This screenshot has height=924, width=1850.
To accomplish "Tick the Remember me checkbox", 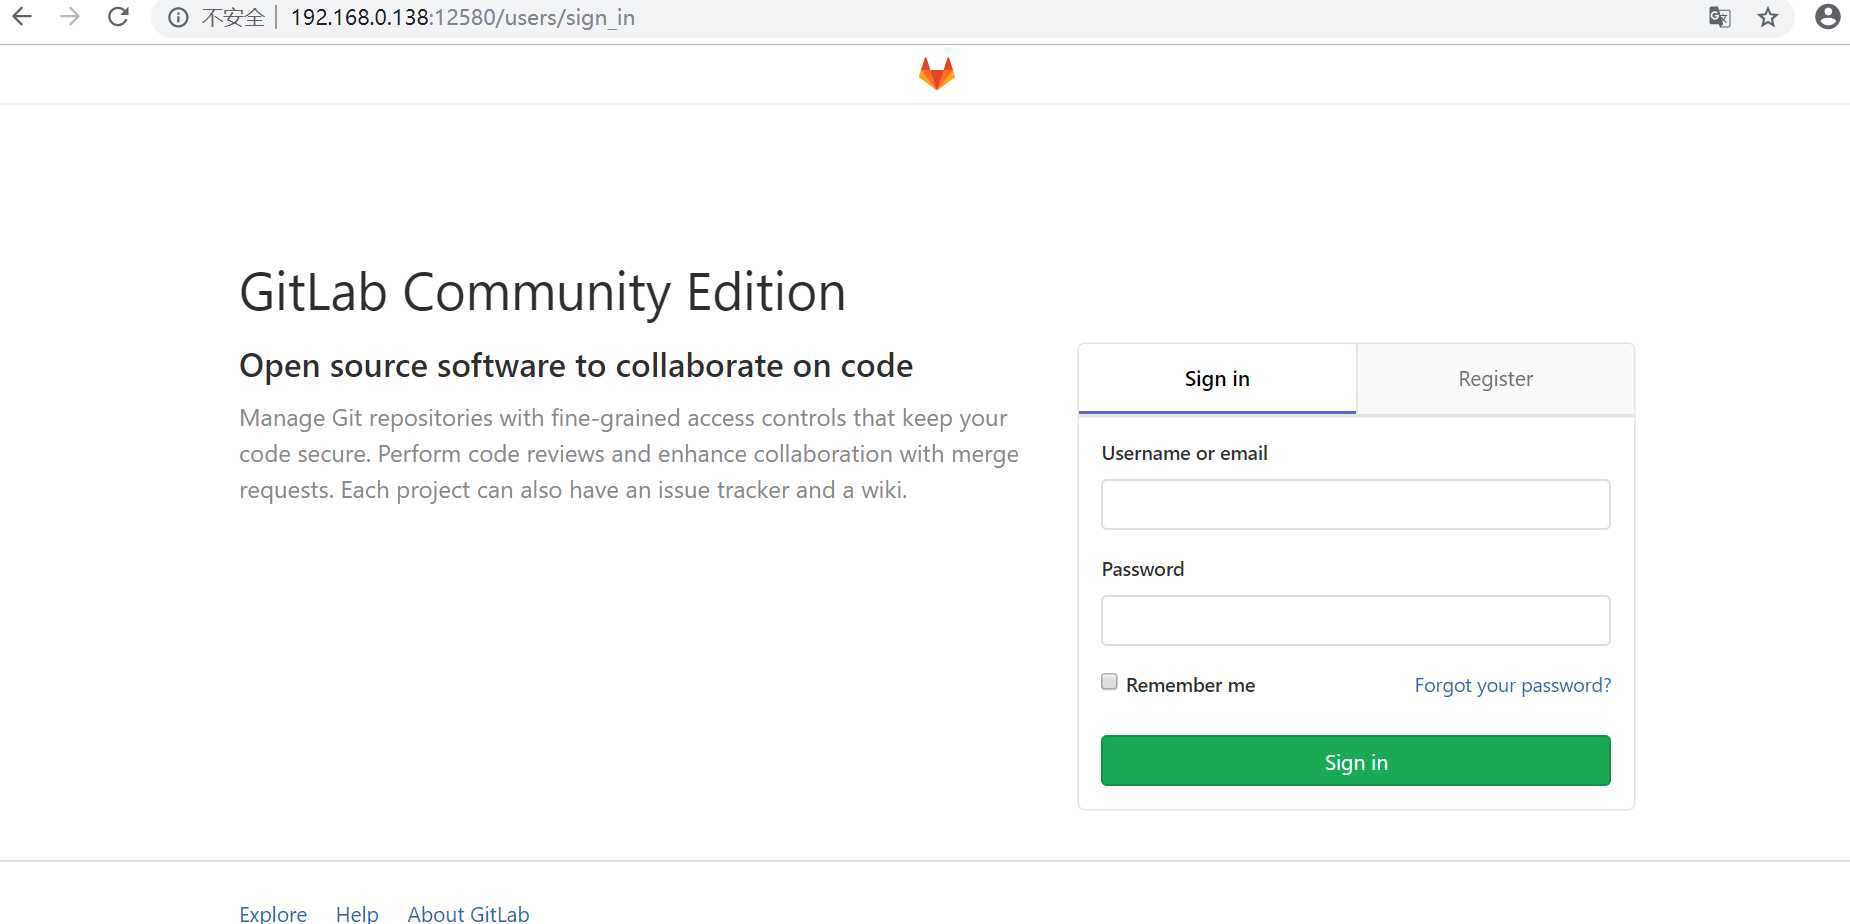I will click(x=1109, y=682).
